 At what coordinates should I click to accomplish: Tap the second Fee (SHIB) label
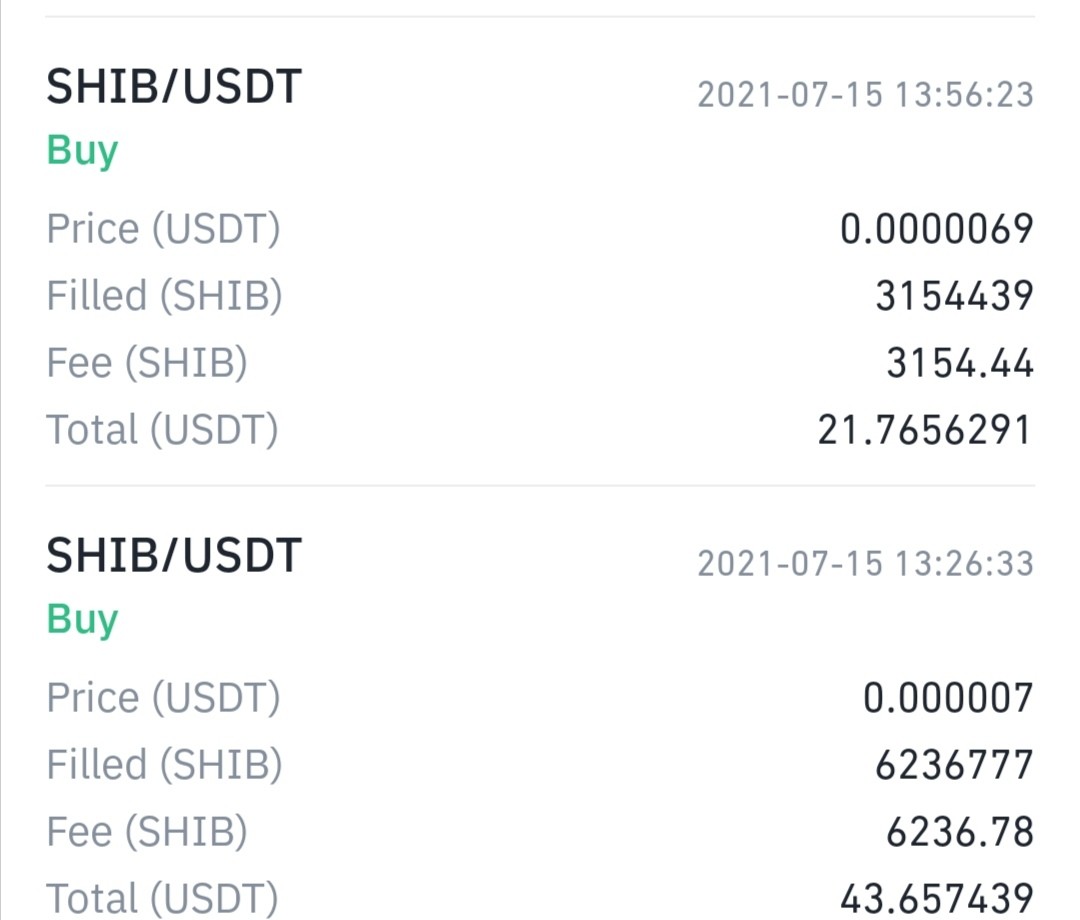pyautogui.click(x=147, y=832)
